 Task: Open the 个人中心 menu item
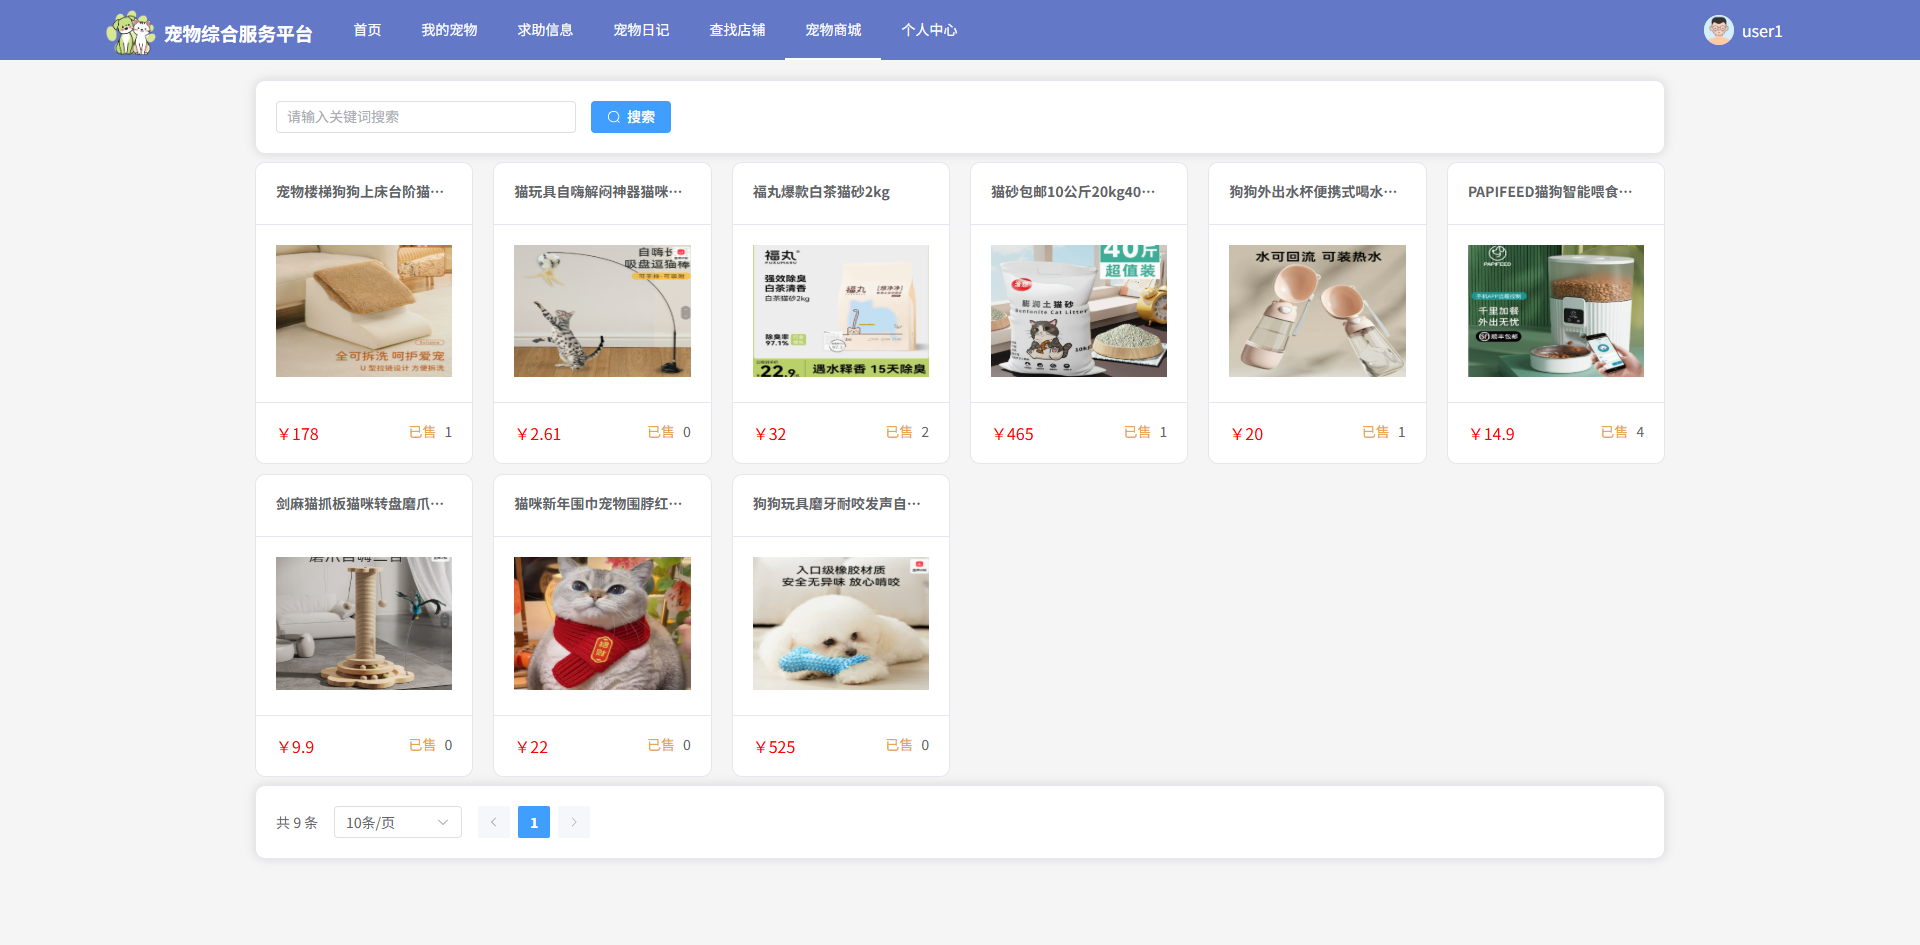click(x=929, y=30)
